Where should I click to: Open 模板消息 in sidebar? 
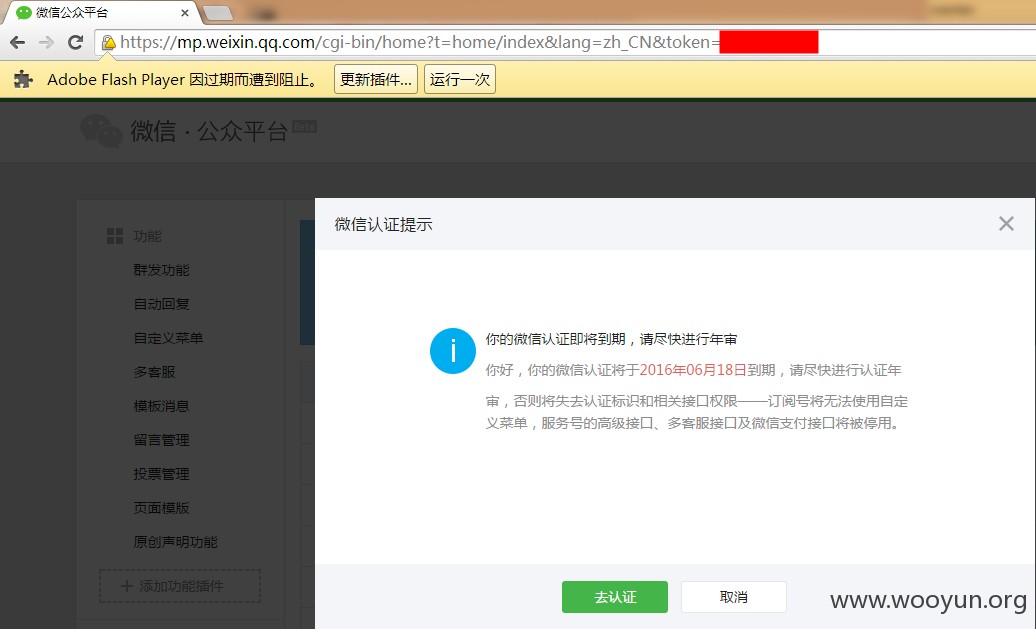pyautogui.click(x=161, y=406)
